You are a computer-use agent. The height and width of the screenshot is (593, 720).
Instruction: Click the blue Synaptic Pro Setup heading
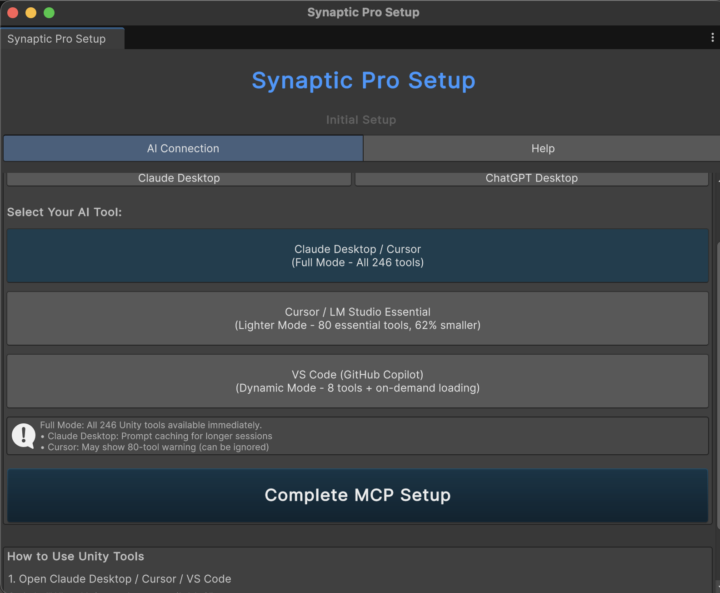(363, 80)
